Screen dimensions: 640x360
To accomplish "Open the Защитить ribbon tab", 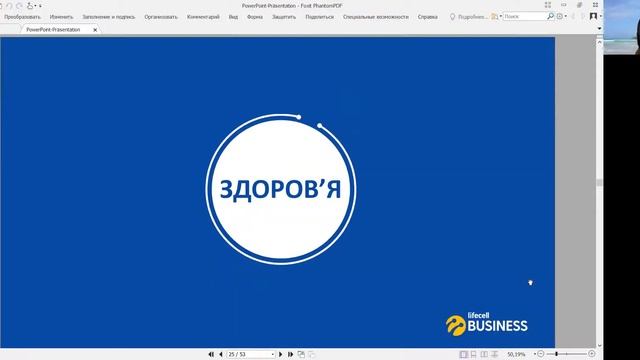I will (284, 17).
